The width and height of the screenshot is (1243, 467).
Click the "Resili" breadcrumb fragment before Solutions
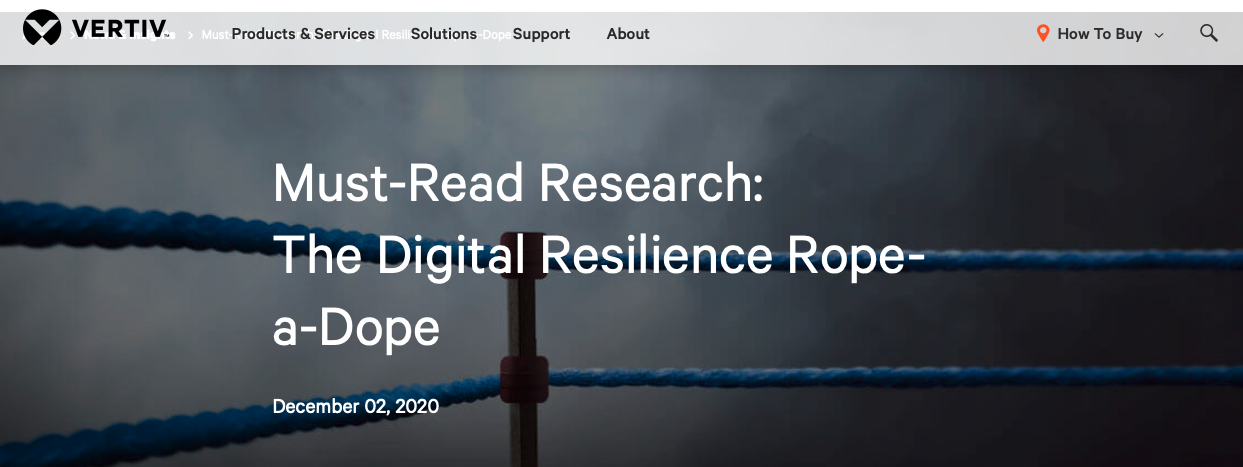point(394,34)
